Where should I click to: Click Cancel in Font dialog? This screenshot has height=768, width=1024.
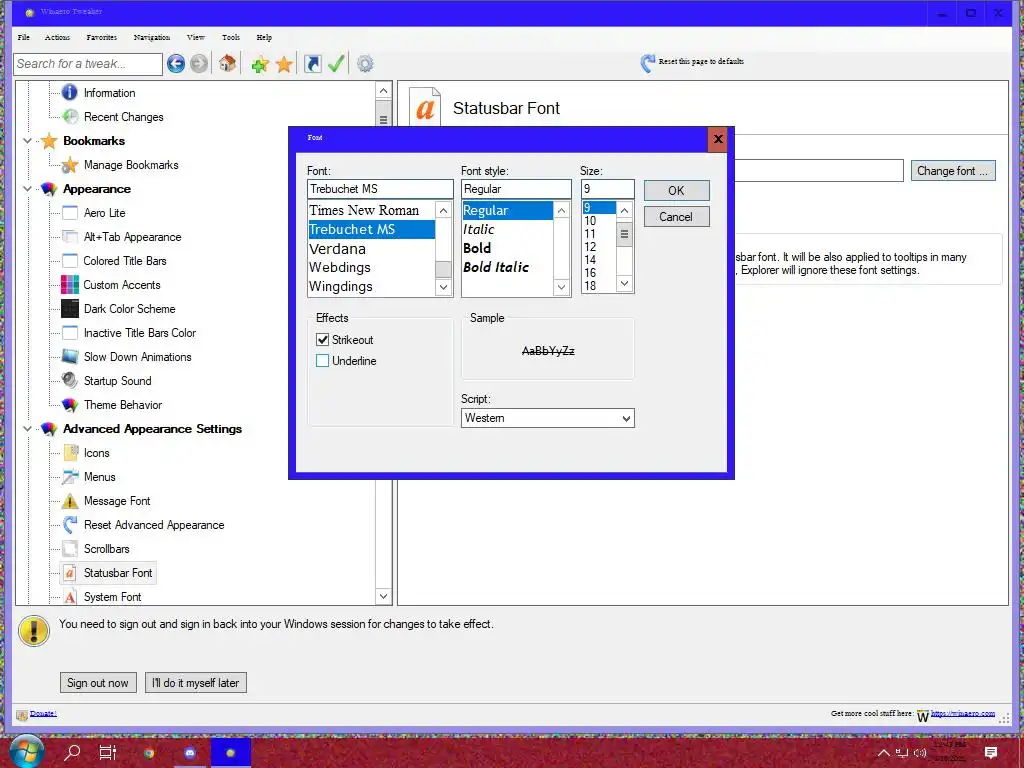point(677,217)
